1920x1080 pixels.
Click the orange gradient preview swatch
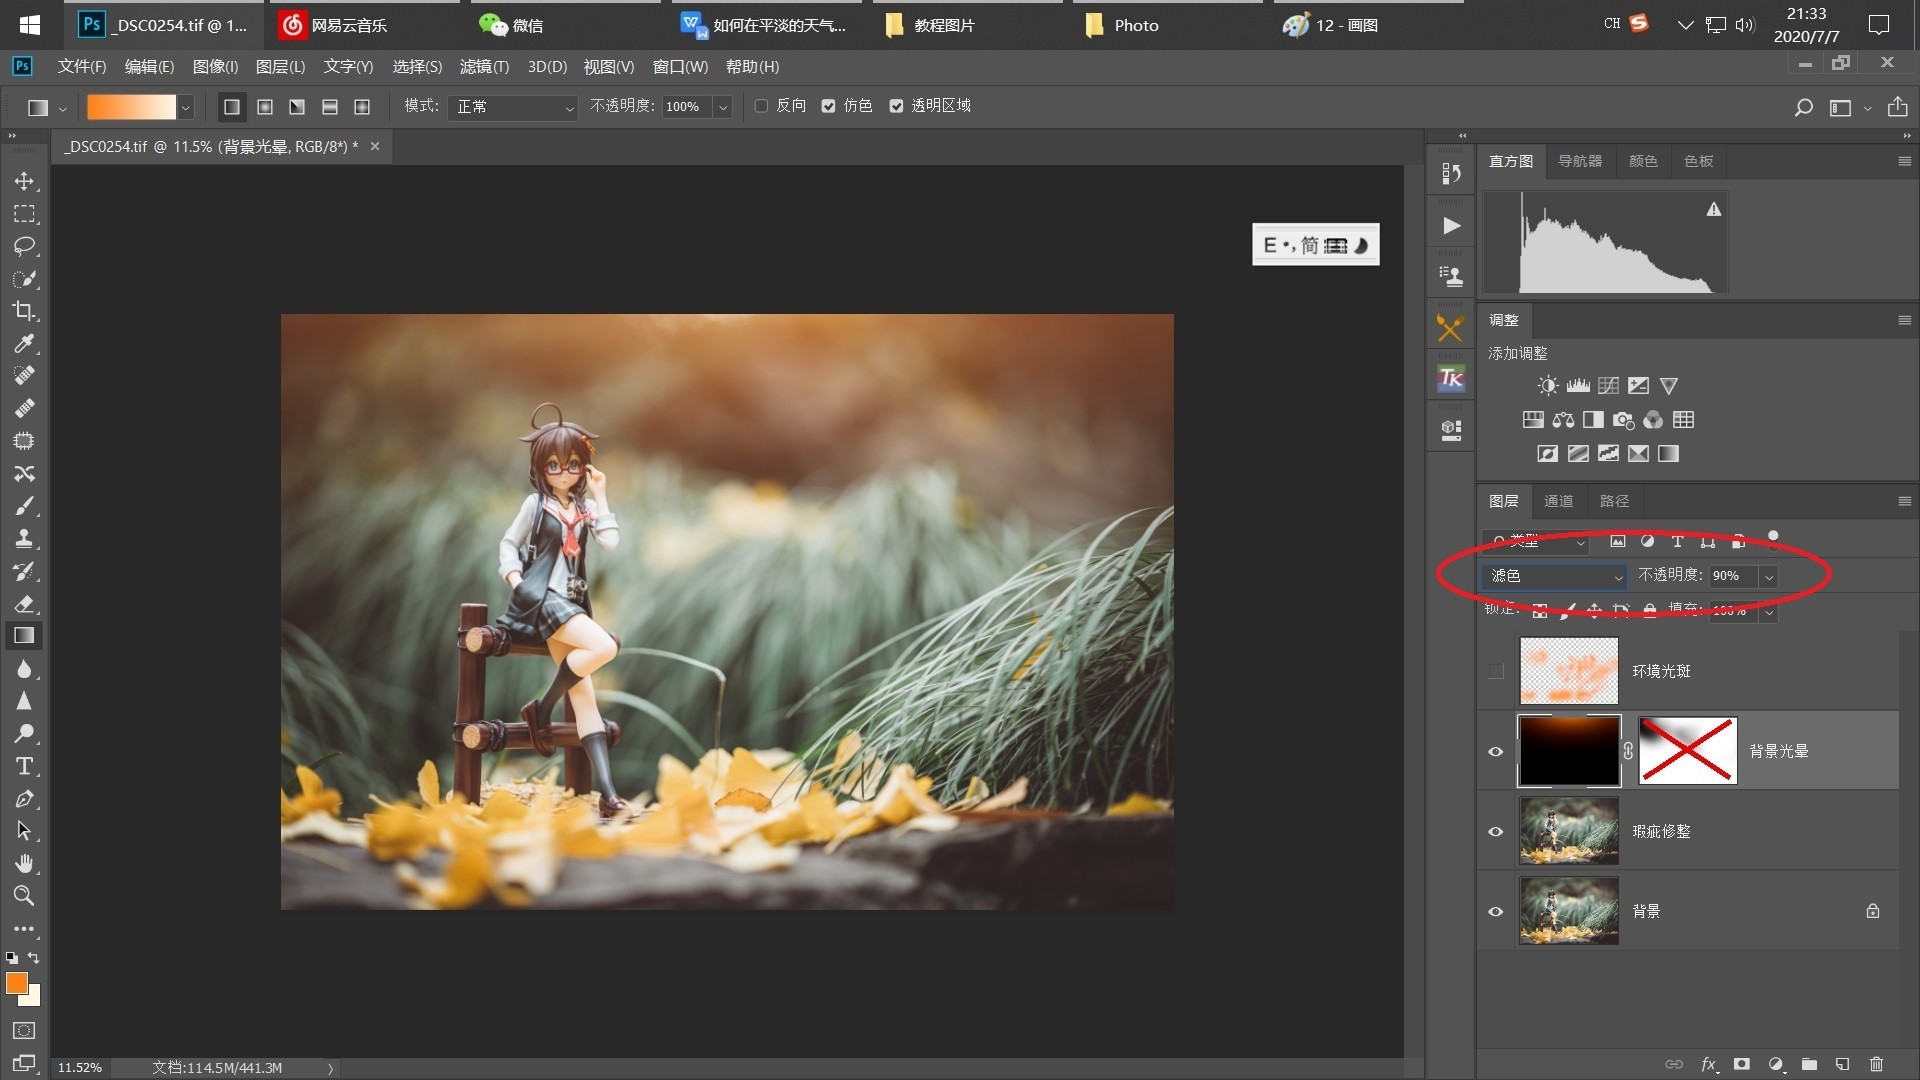coord(131,106)
